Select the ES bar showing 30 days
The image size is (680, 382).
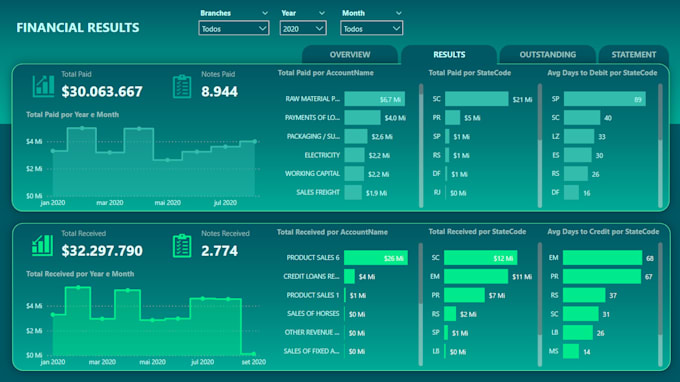coord(578,155)
